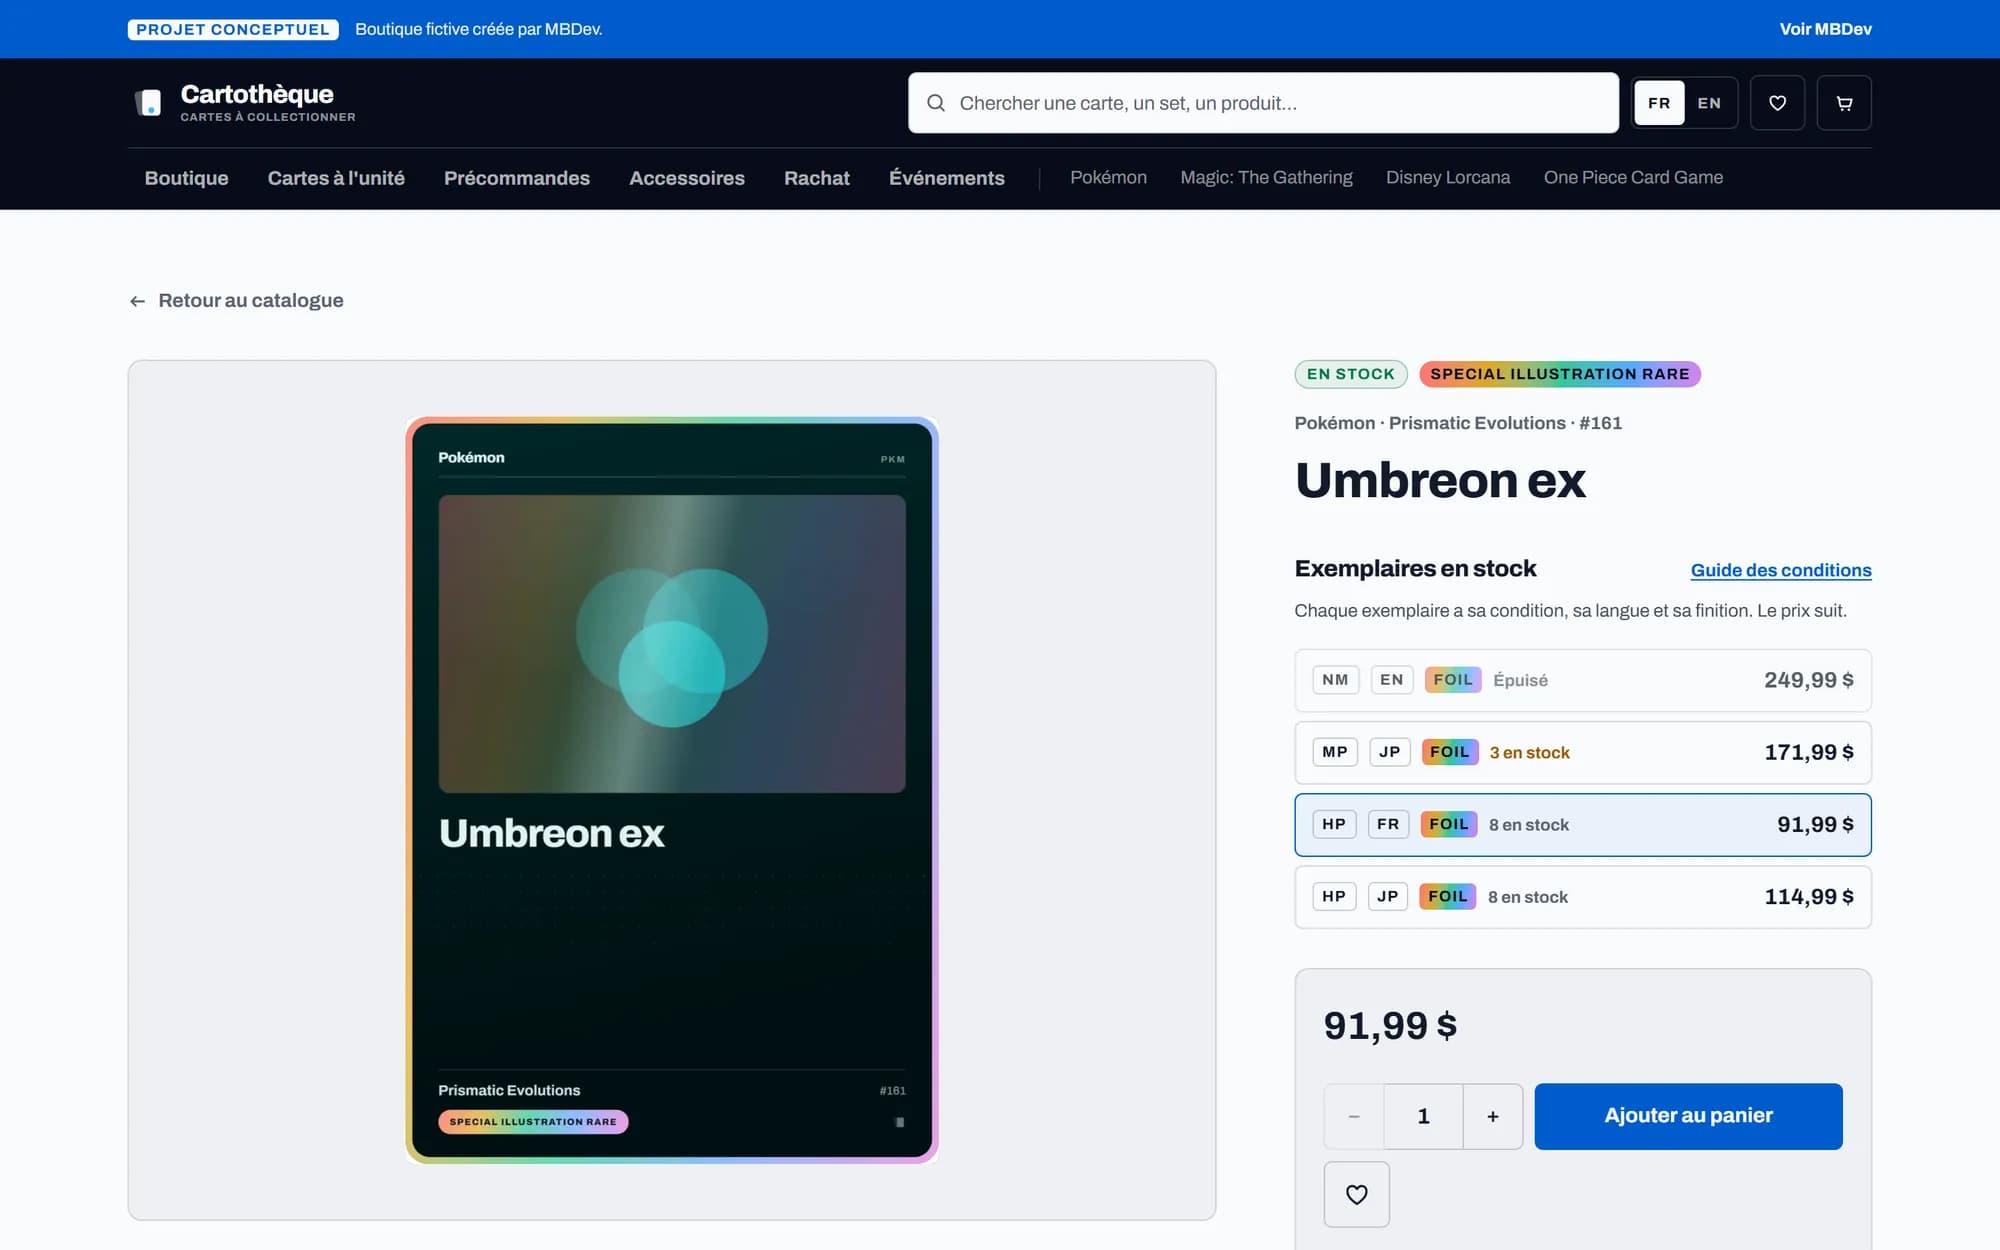
Task: Click the Cartothèque logo icon
Action: pyautogui.click(x=148, y=102)
